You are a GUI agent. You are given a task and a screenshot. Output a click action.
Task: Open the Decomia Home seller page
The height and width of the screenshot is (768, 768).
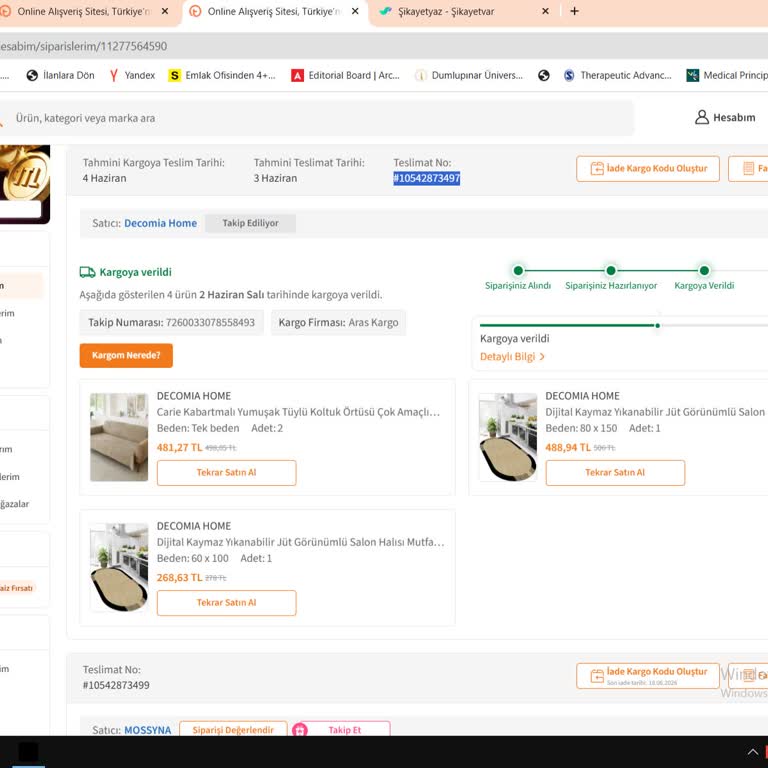click(160, 223)
